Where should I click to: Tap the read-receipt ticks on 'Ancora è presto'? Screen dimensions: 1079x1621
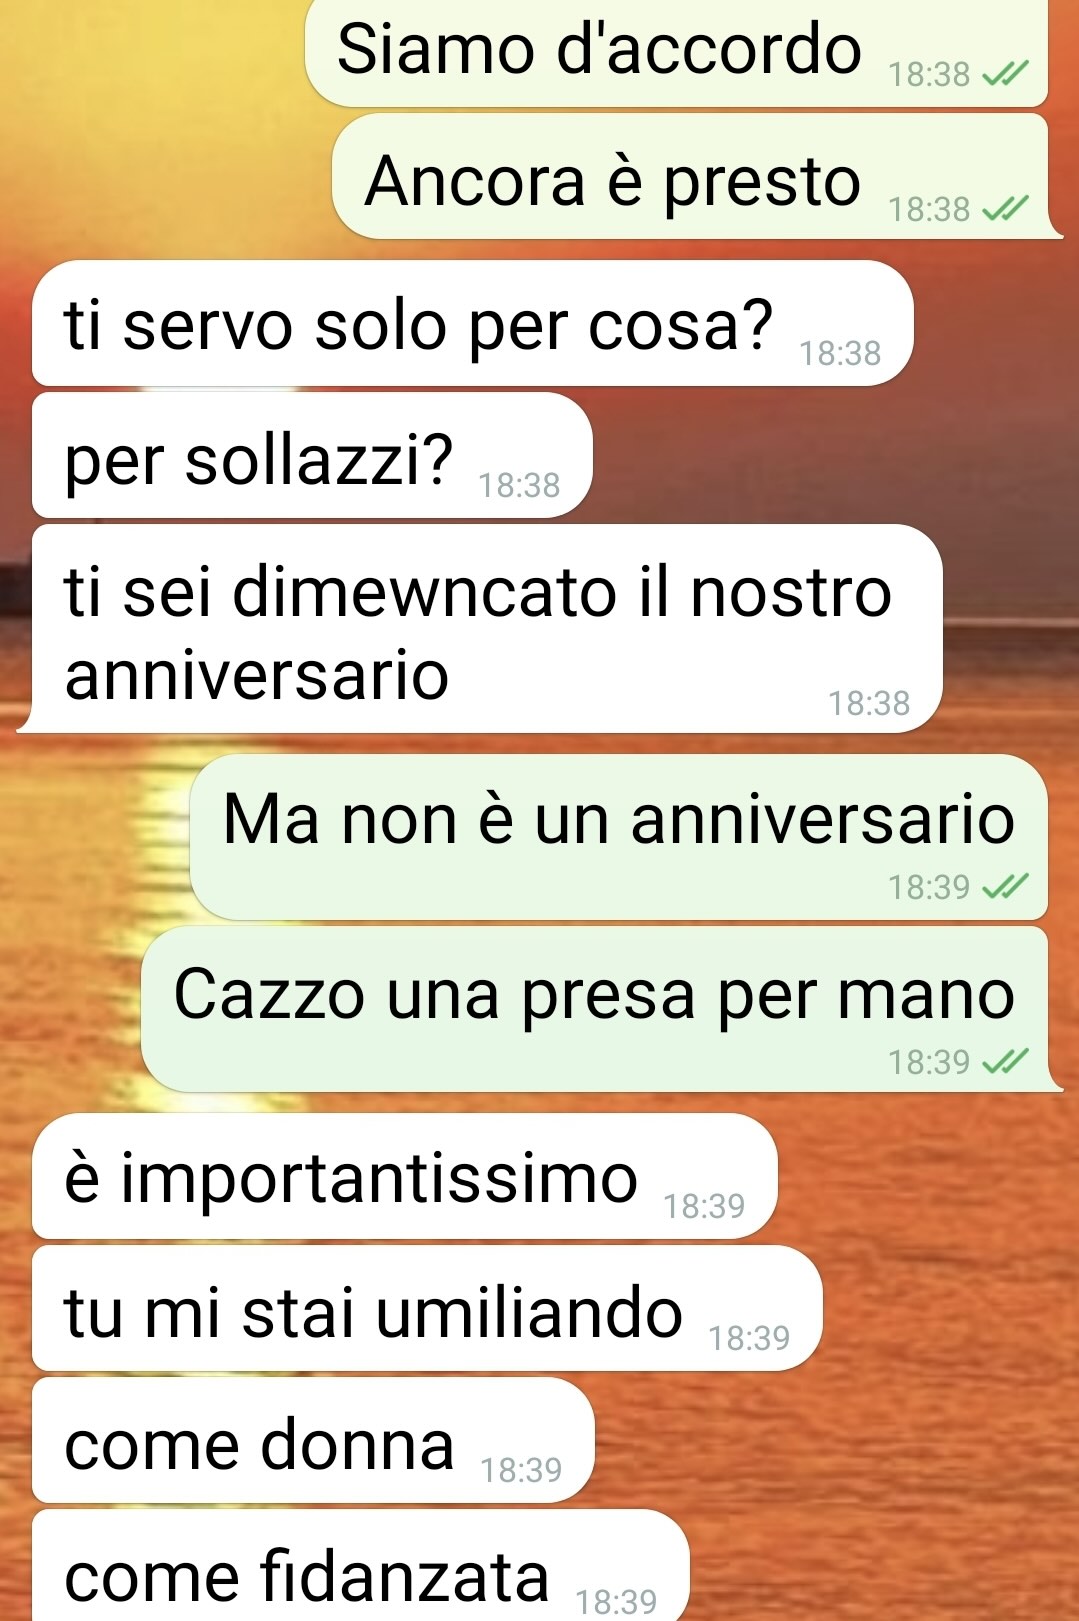click(1005, 208)
